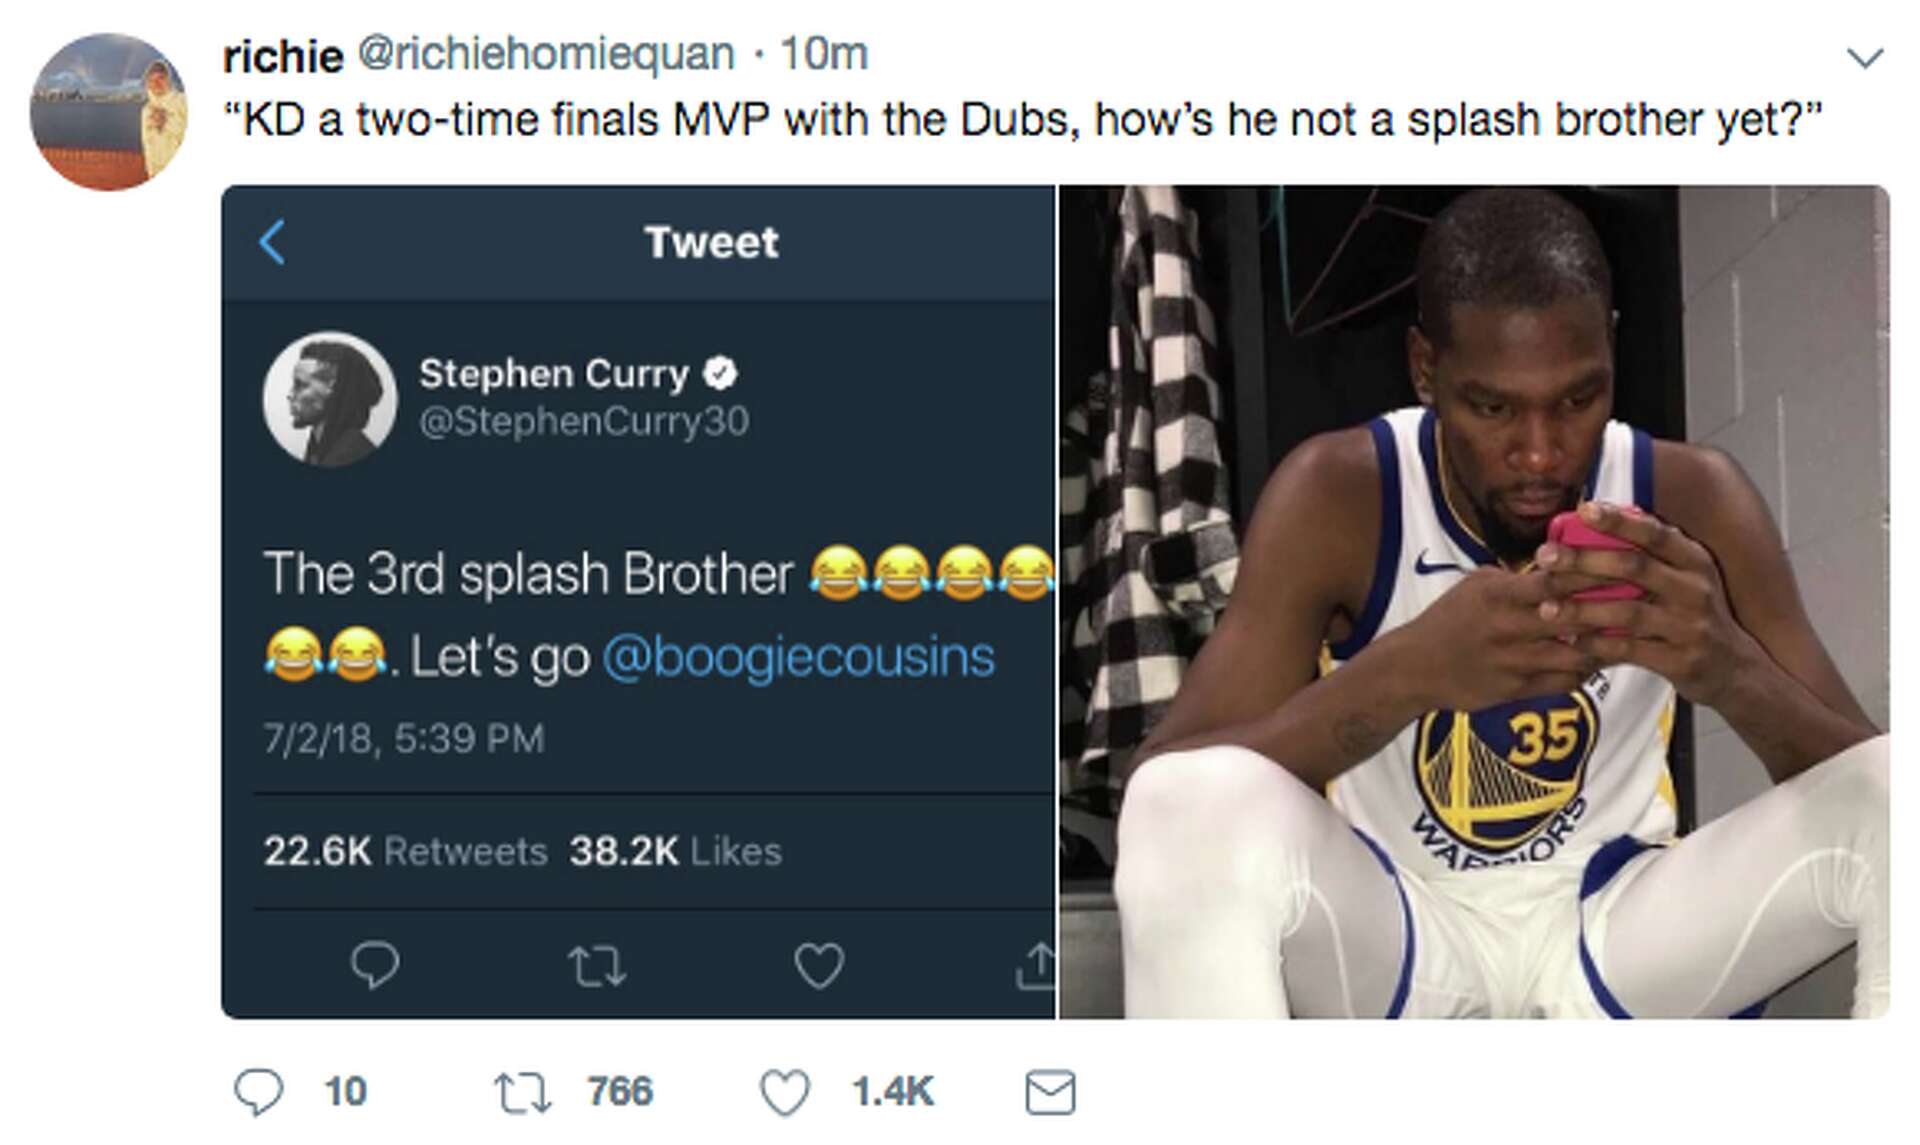Click the heart icon inside the embedded Curry tweet
The image size is (1920, 1145).
pos(819,966)
